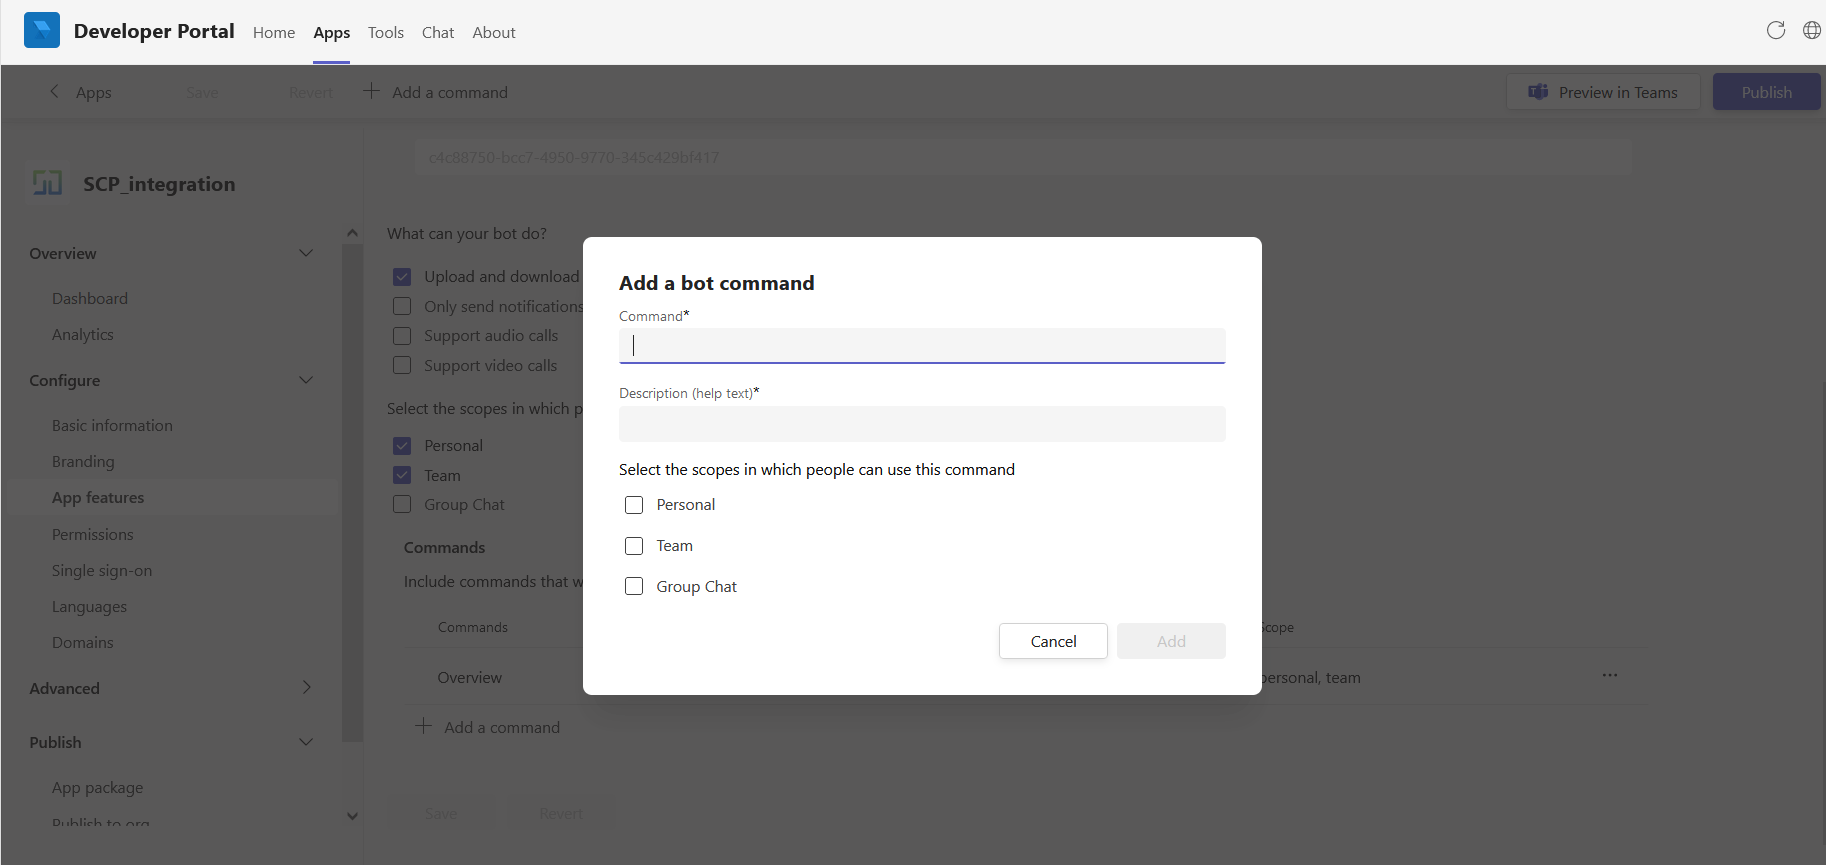Click the refresh icon in top bar
1826x865 pixels.
click(1775, 30)
